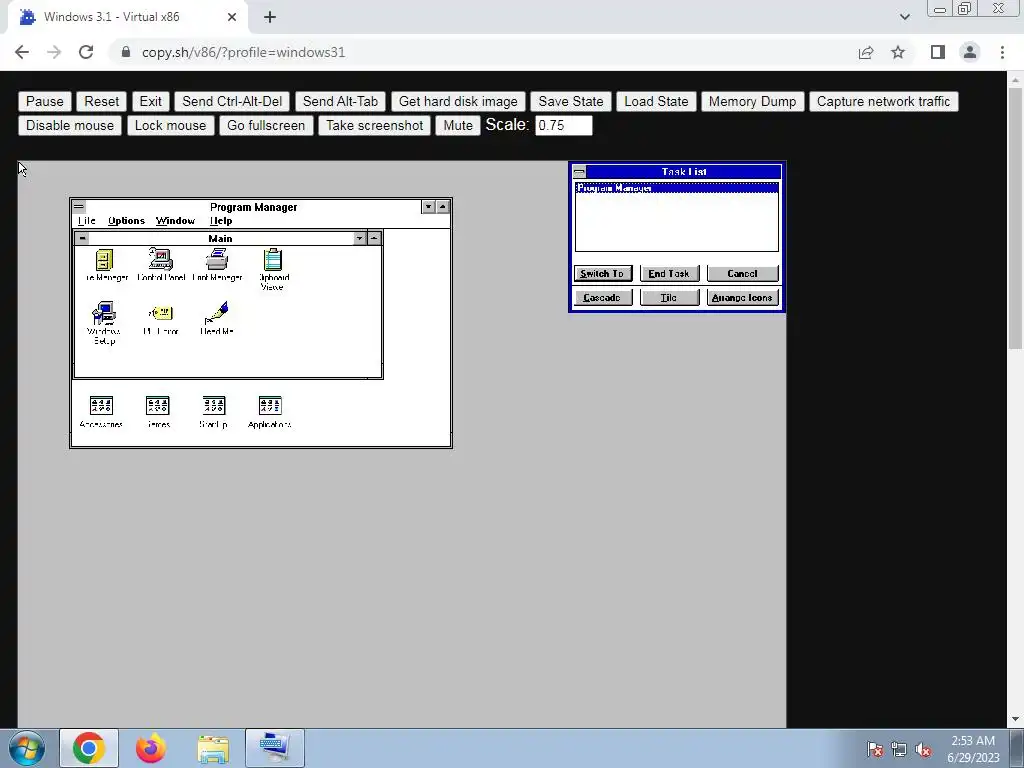Open the Chrome three-dot menu
1024x768 pixels.
coord(1002,52)
